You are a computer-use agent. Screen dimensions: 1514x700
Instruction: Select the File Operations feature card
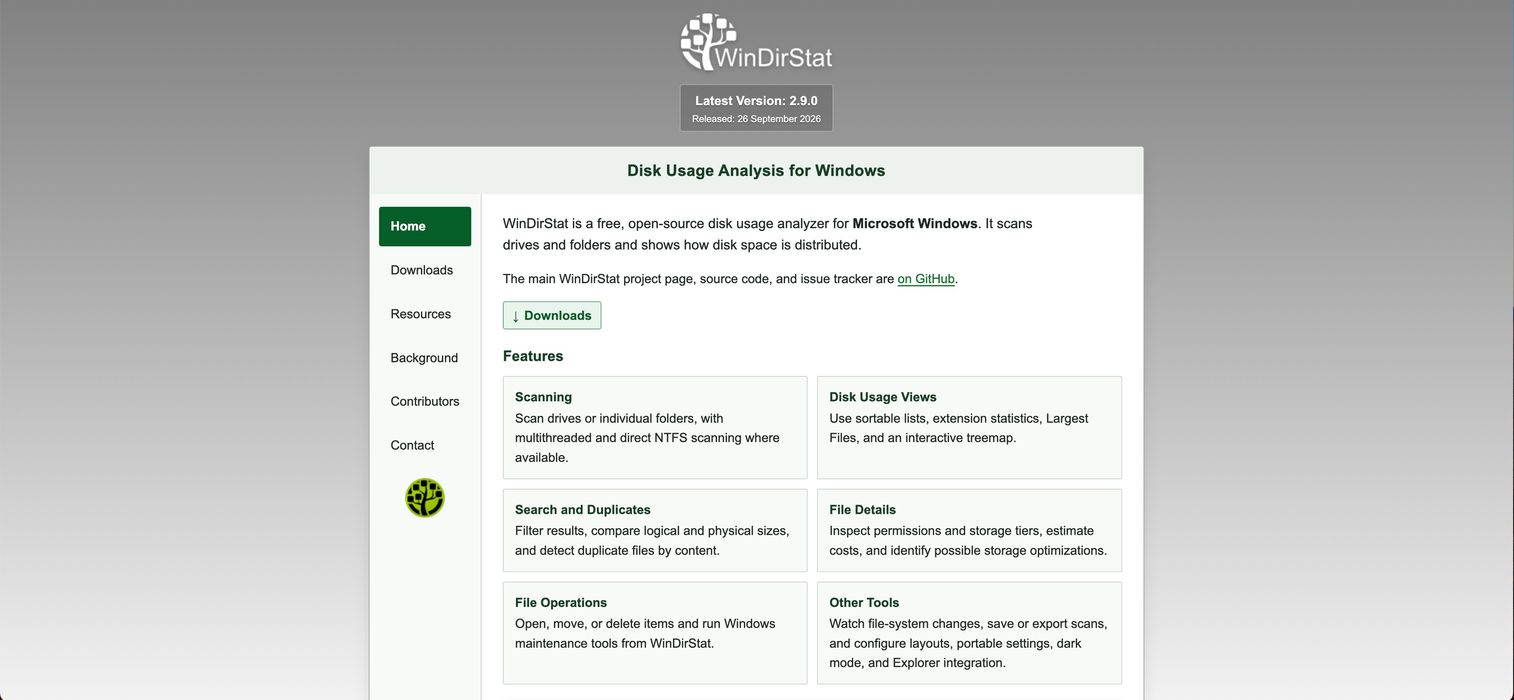click(x=655, y=633)
